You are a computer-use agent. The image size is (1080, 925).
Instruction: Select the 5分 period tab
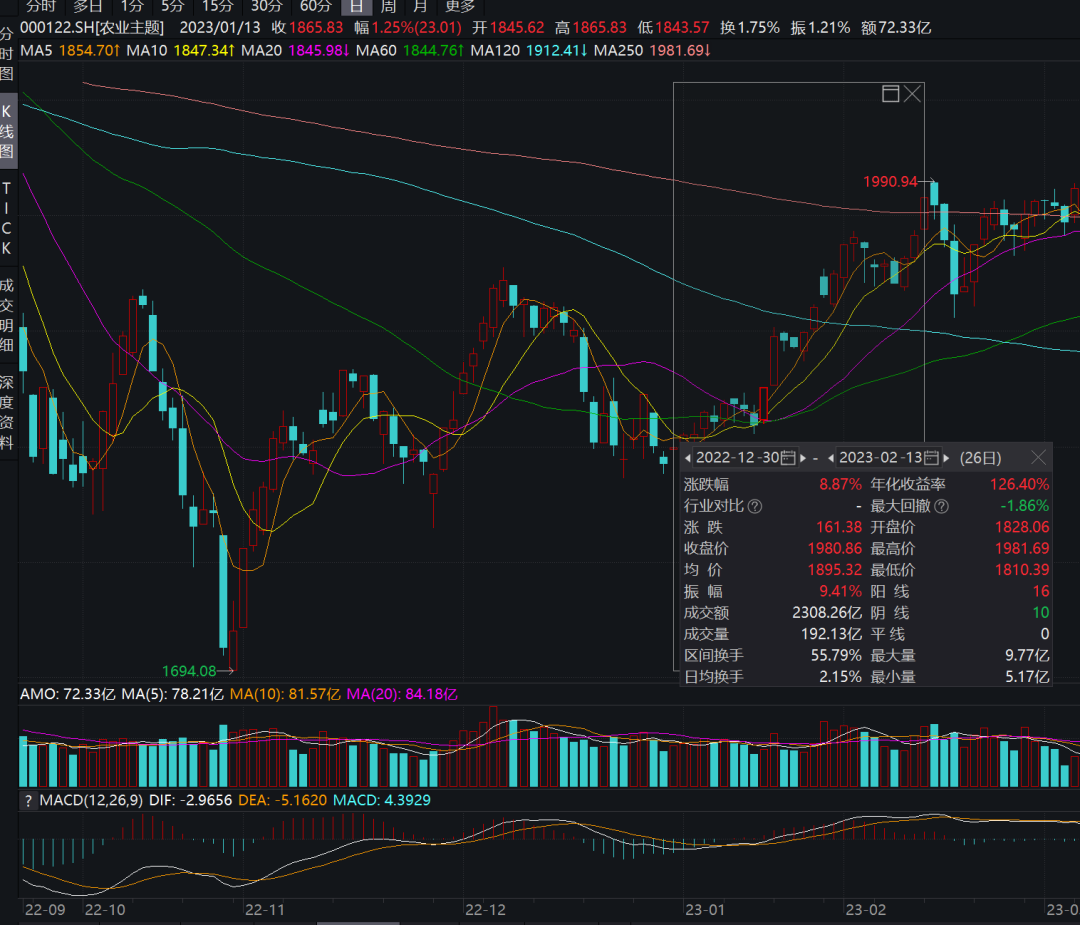pos(173,7)
